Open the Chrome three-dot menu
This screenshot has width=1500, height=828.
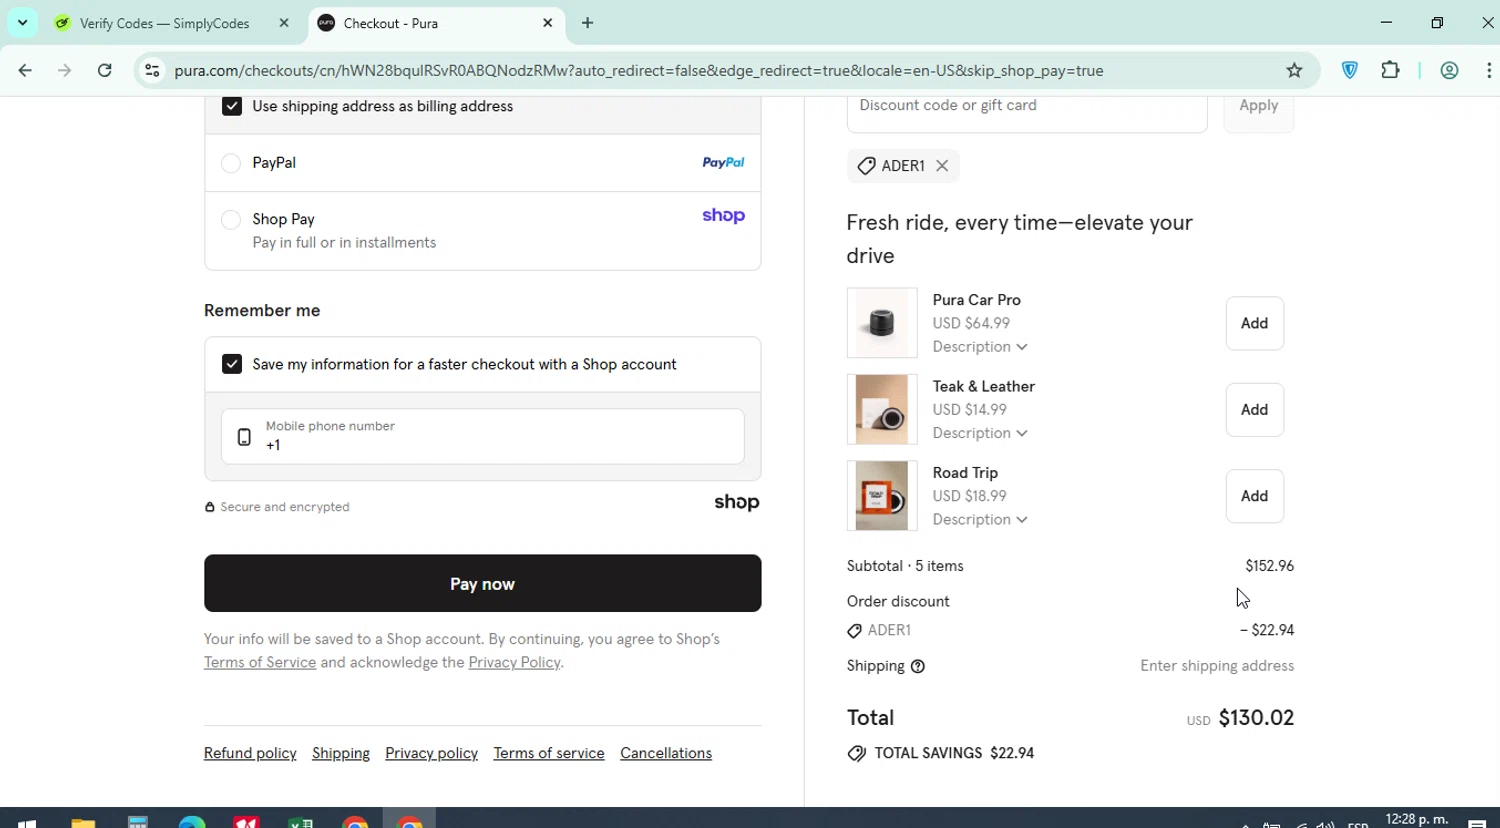pyautogui.click(x=1489, y=70)
